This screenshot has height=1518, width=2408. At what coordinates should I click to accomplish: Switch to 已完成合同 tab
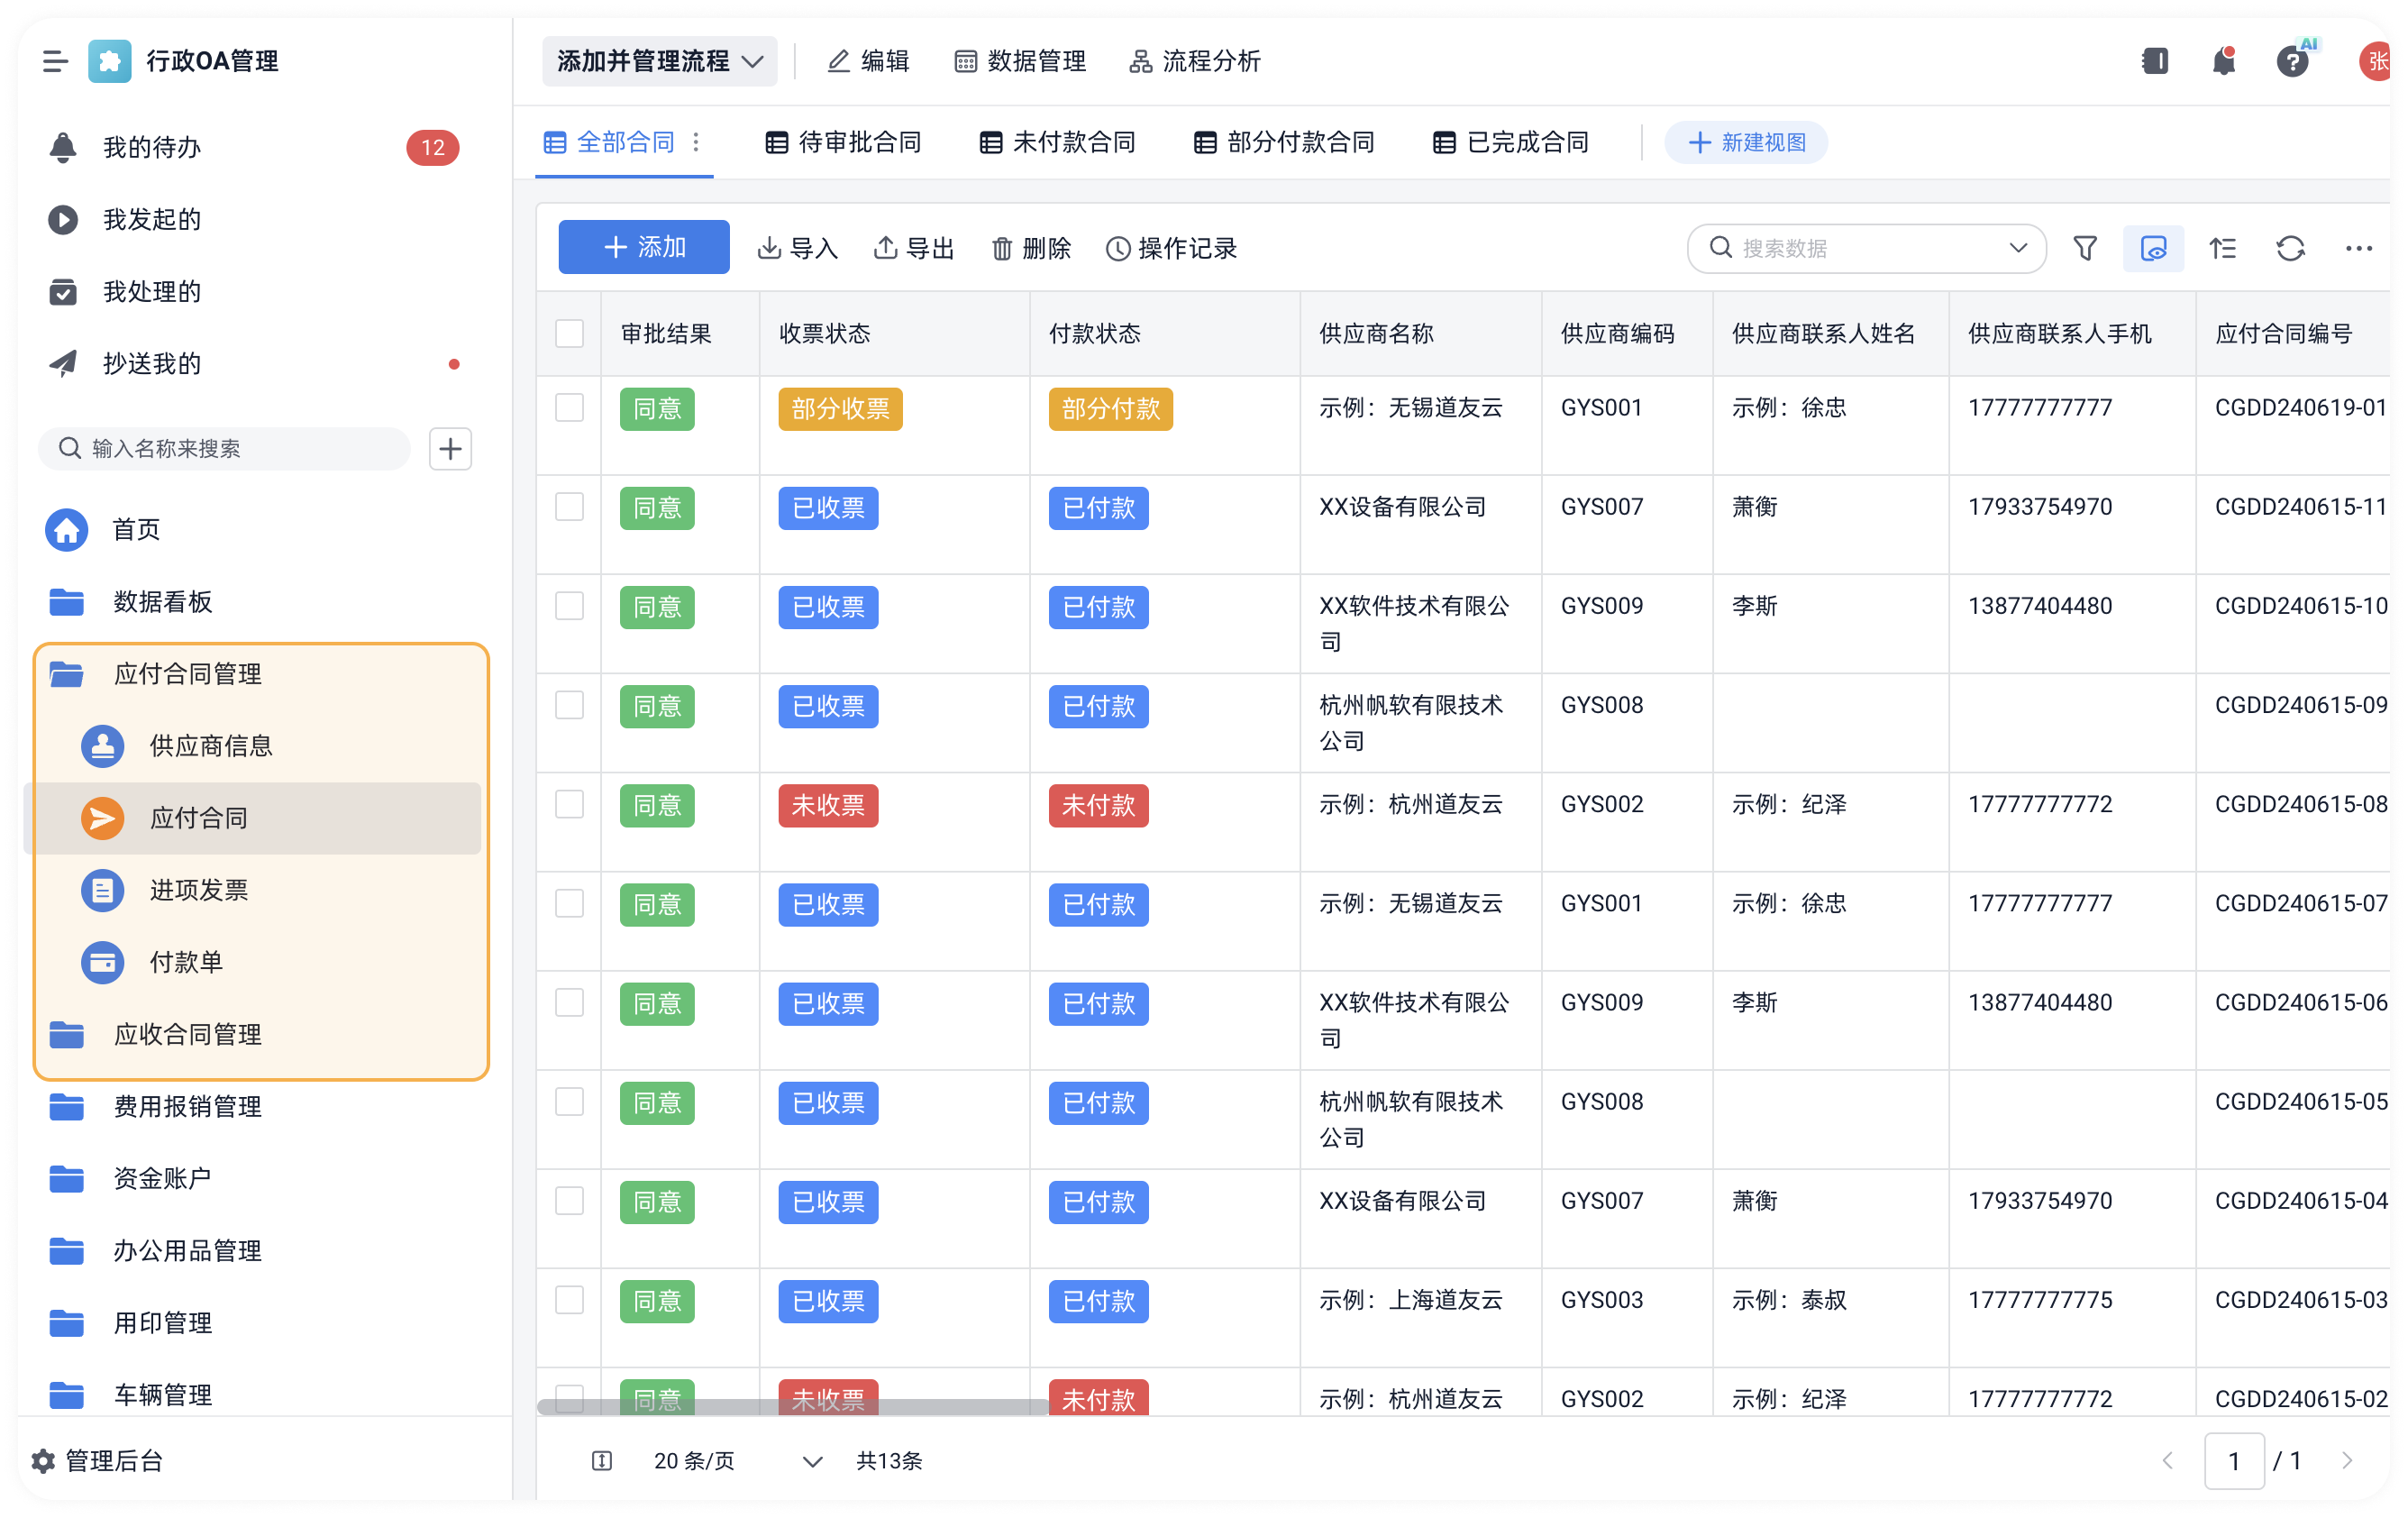pyautogui.click(x=1510, y=143)
